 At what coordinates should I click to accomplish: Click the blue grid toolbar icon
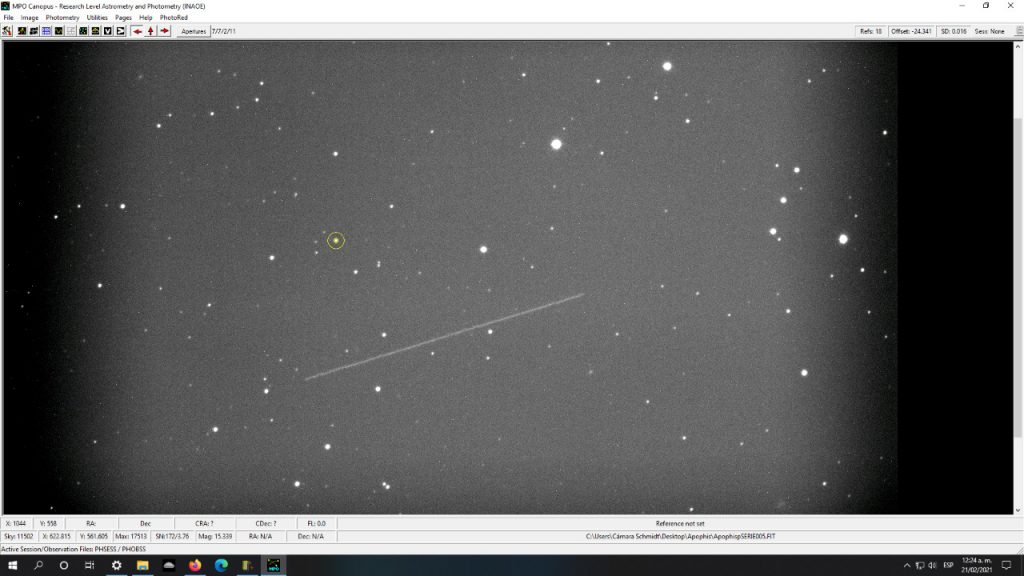46,31
